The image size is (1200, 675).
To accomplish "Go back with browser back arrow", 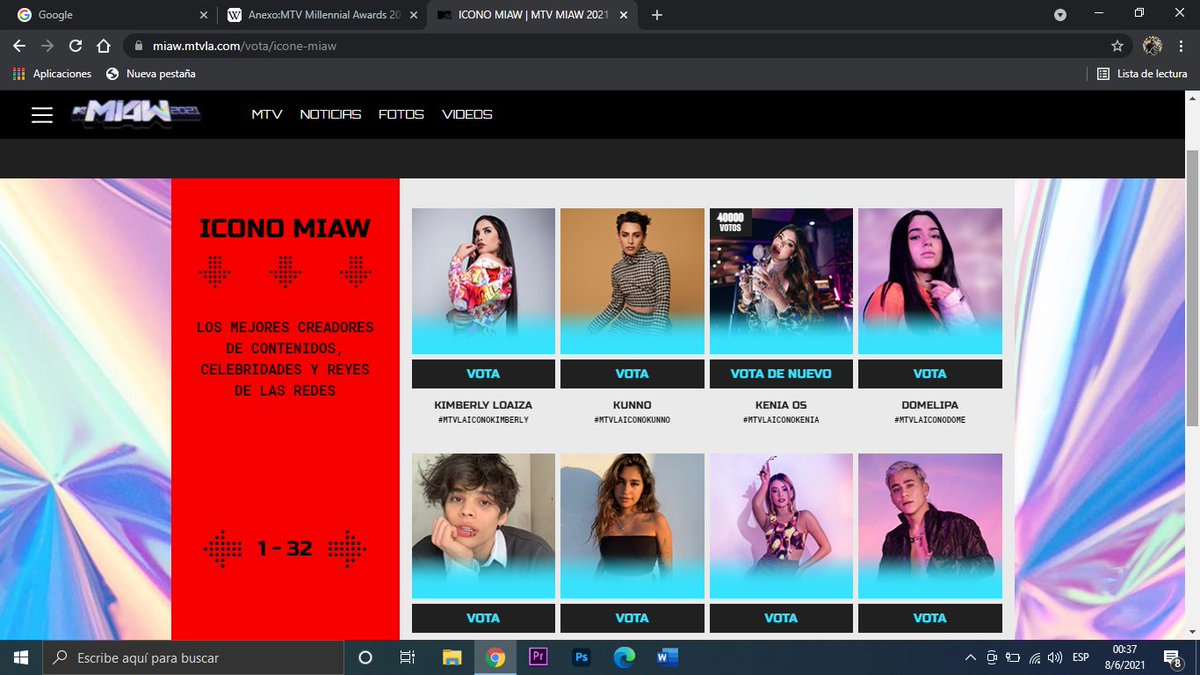I will [x=19, y=46].
